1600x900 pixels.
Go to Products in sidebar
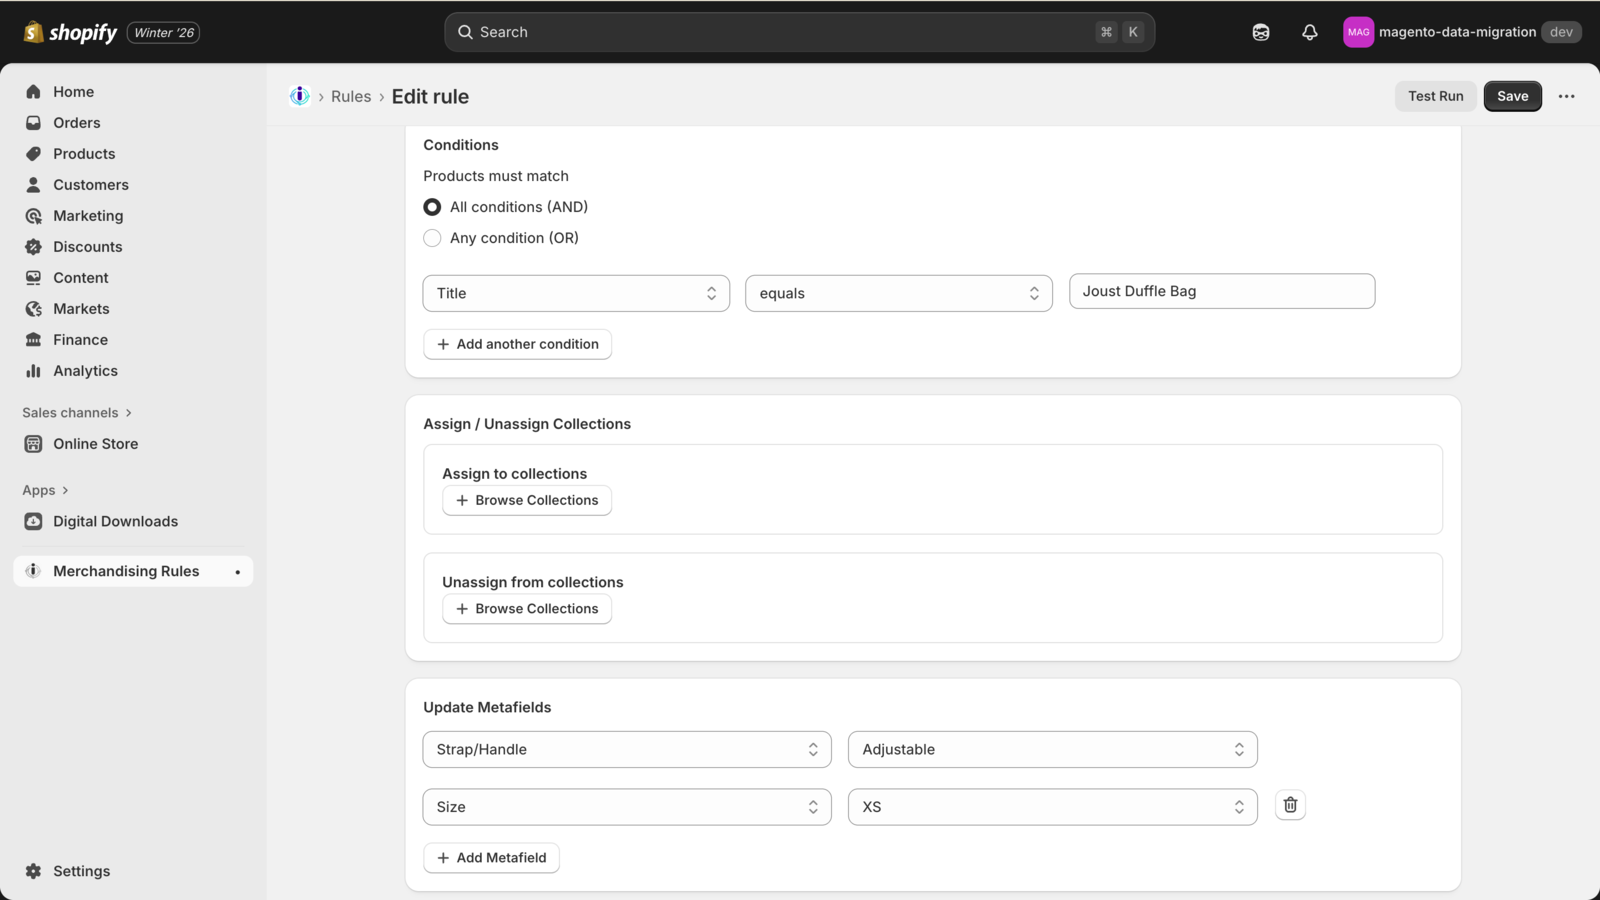pos(84,154)
